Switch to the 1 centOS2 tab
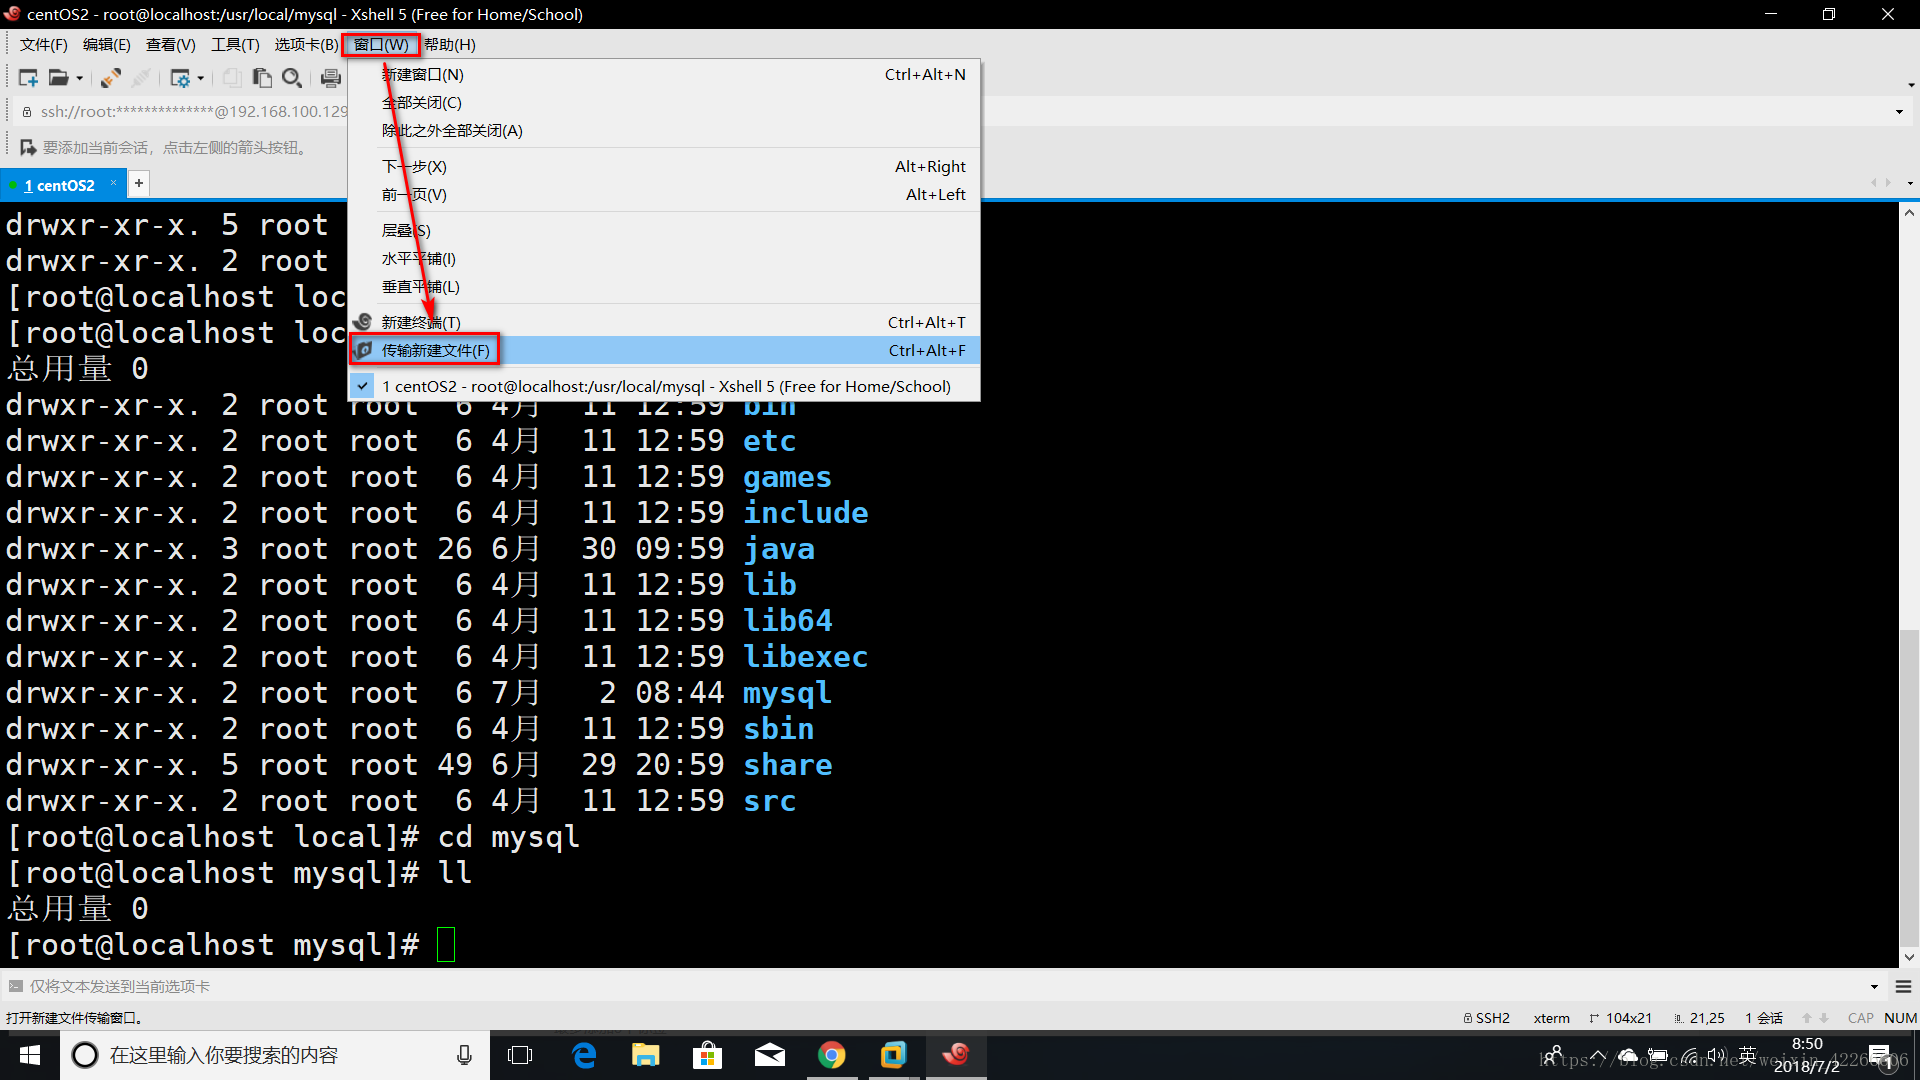Screen dimensions: 1920x1080 pyautogui.click(x=60, y=185)
